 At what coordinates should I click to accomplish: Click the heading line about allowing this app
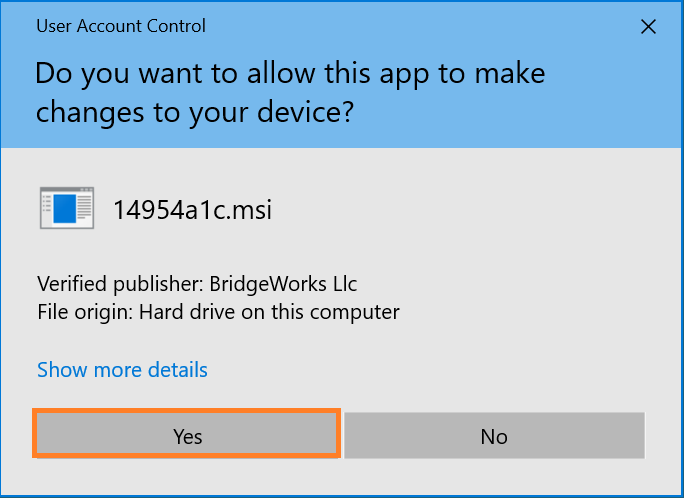point(290,73)
